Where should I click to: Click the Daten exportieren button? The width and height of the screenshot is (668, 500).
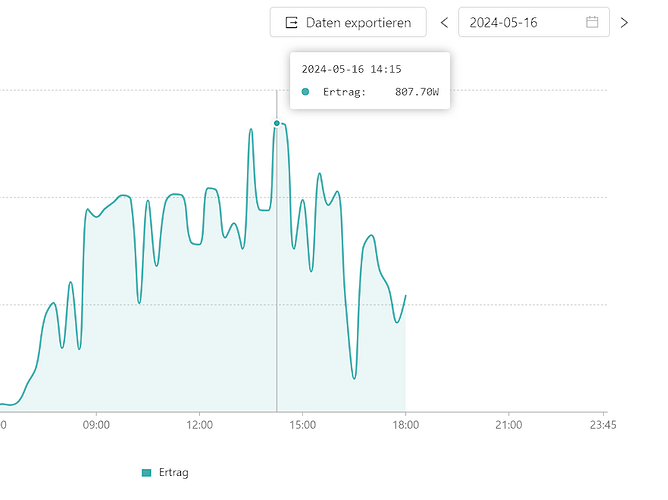click(x=348, y=22)
